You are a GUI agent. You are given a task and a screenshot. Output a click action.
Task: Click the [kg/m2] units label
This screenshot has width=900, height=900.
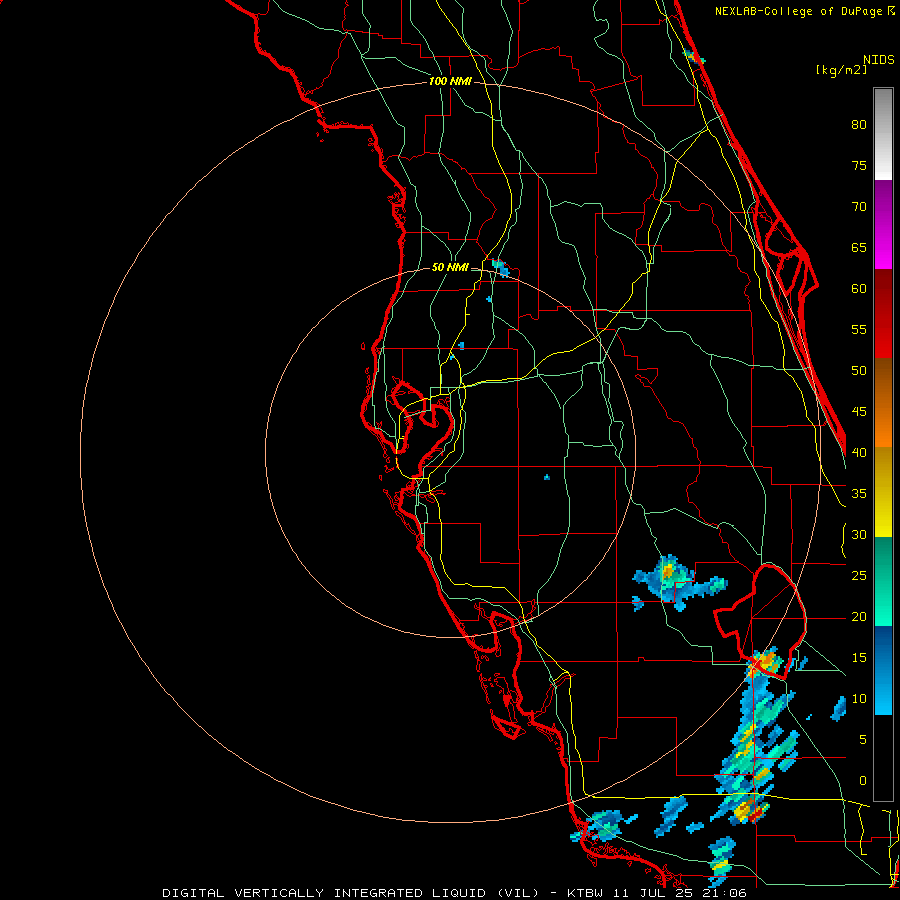(841, 70)
